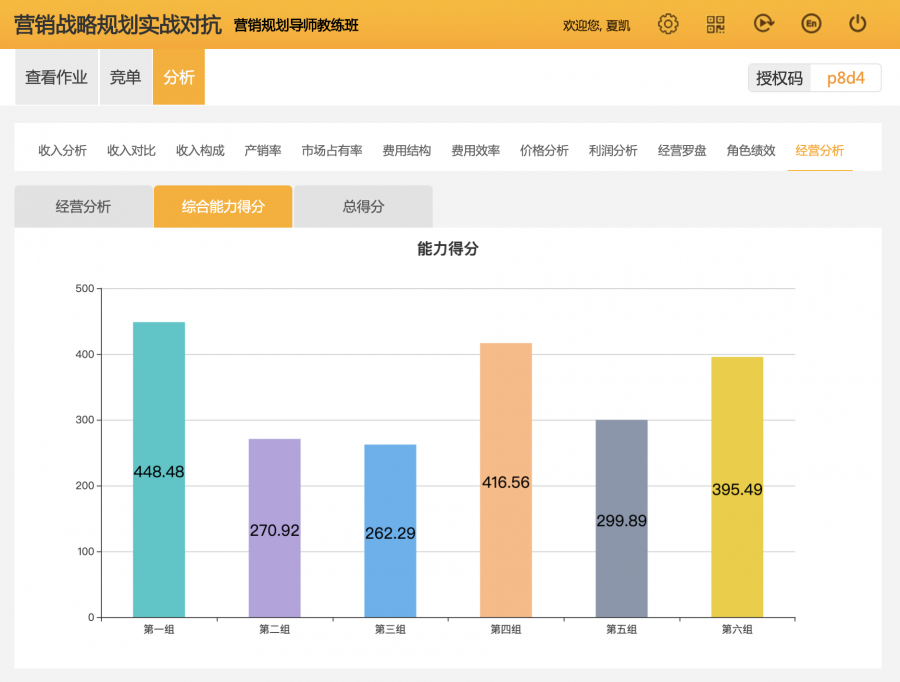Click the 营销规划导师教练班 subtitle
Screen dimensions: 900x682
click(x=296, y=25)
